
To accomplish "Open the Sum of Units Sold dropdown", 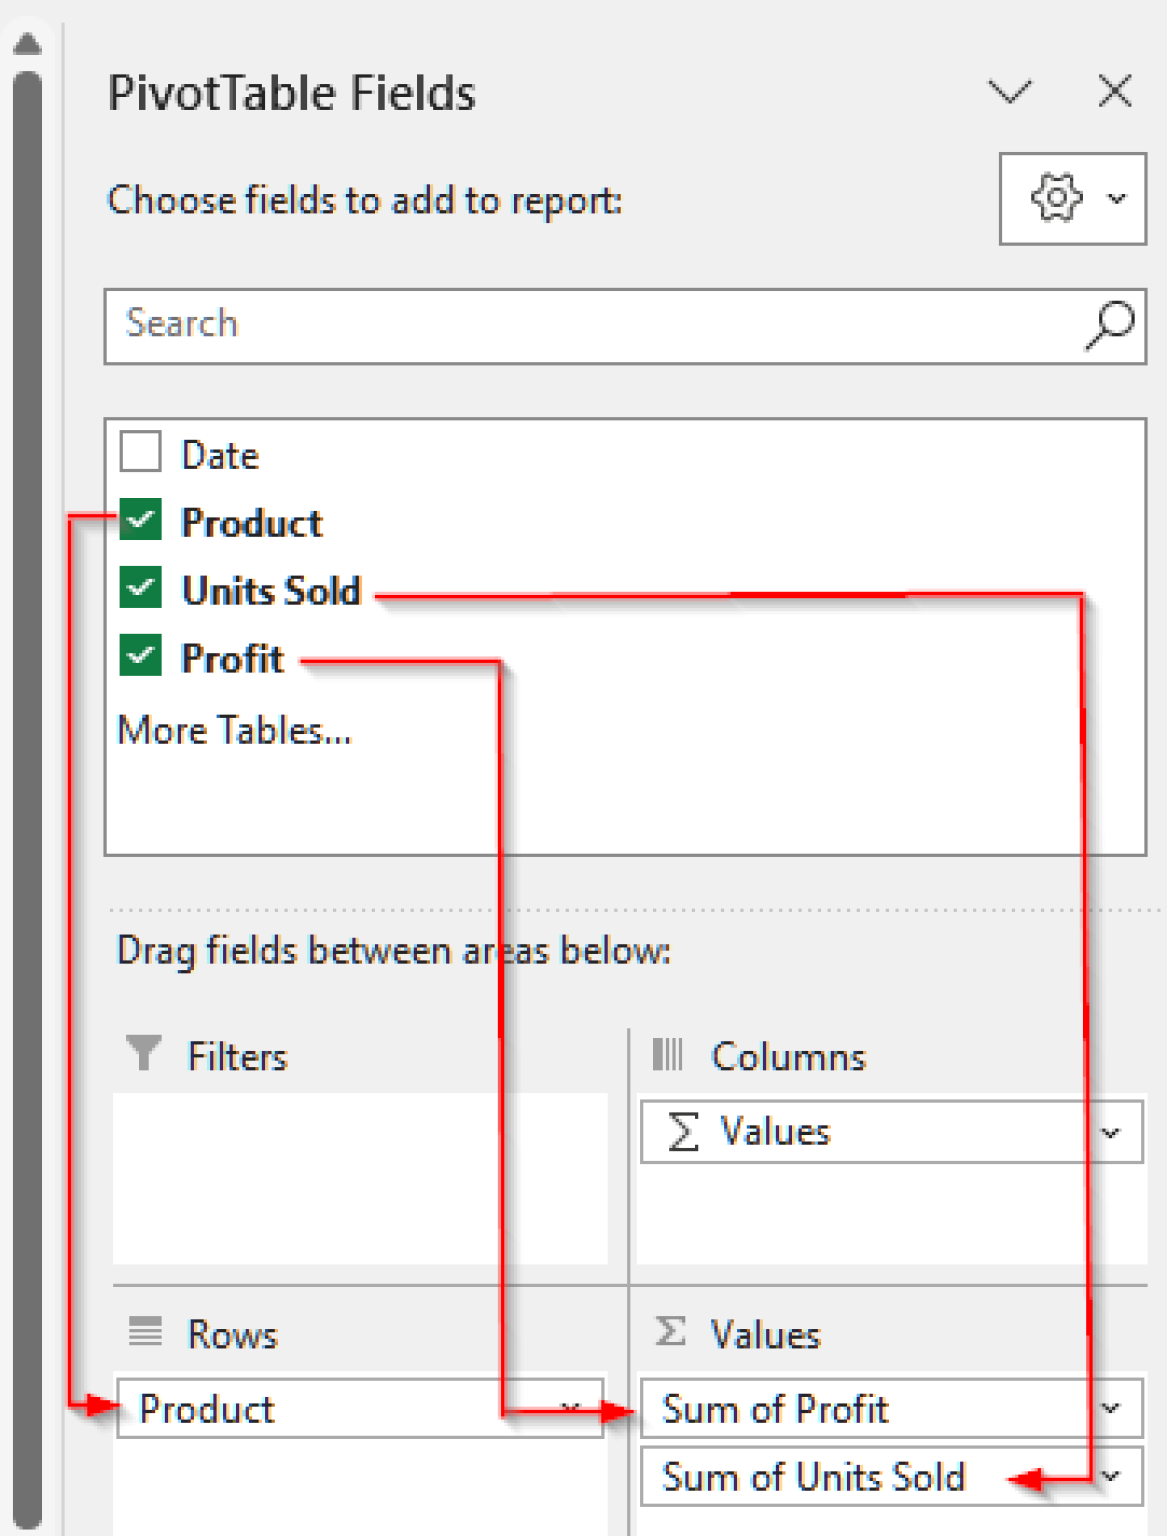I will pyautogui.click(x=1110, y=1477).
